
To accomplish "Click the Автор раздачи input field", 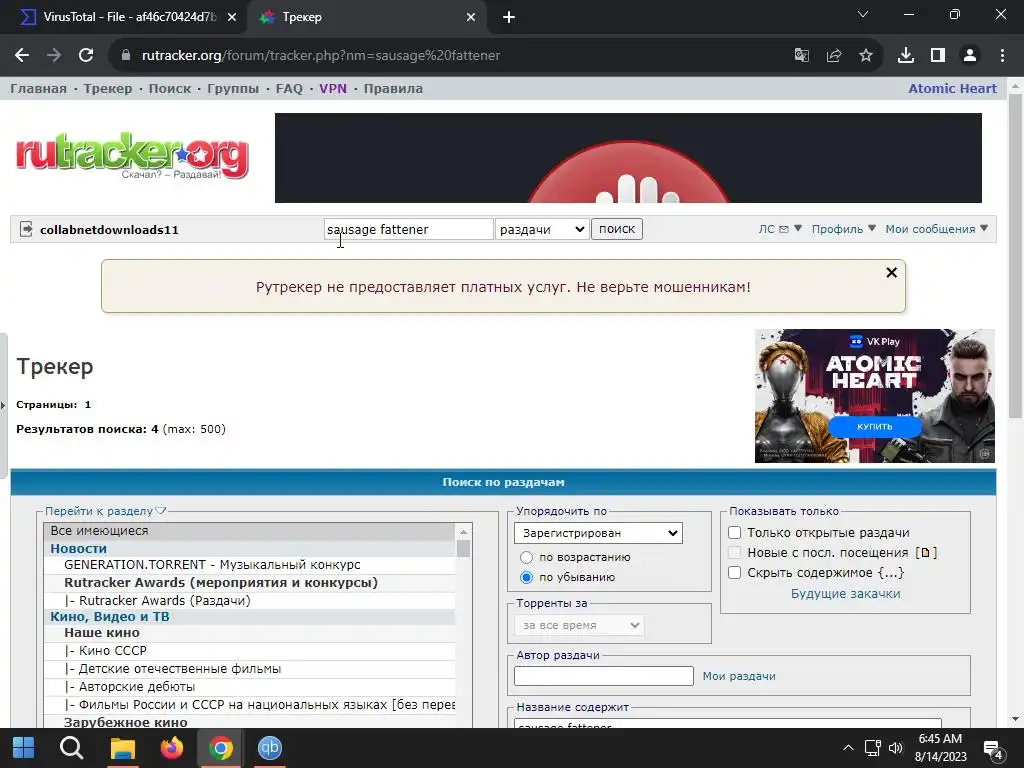I will [604, 676].
